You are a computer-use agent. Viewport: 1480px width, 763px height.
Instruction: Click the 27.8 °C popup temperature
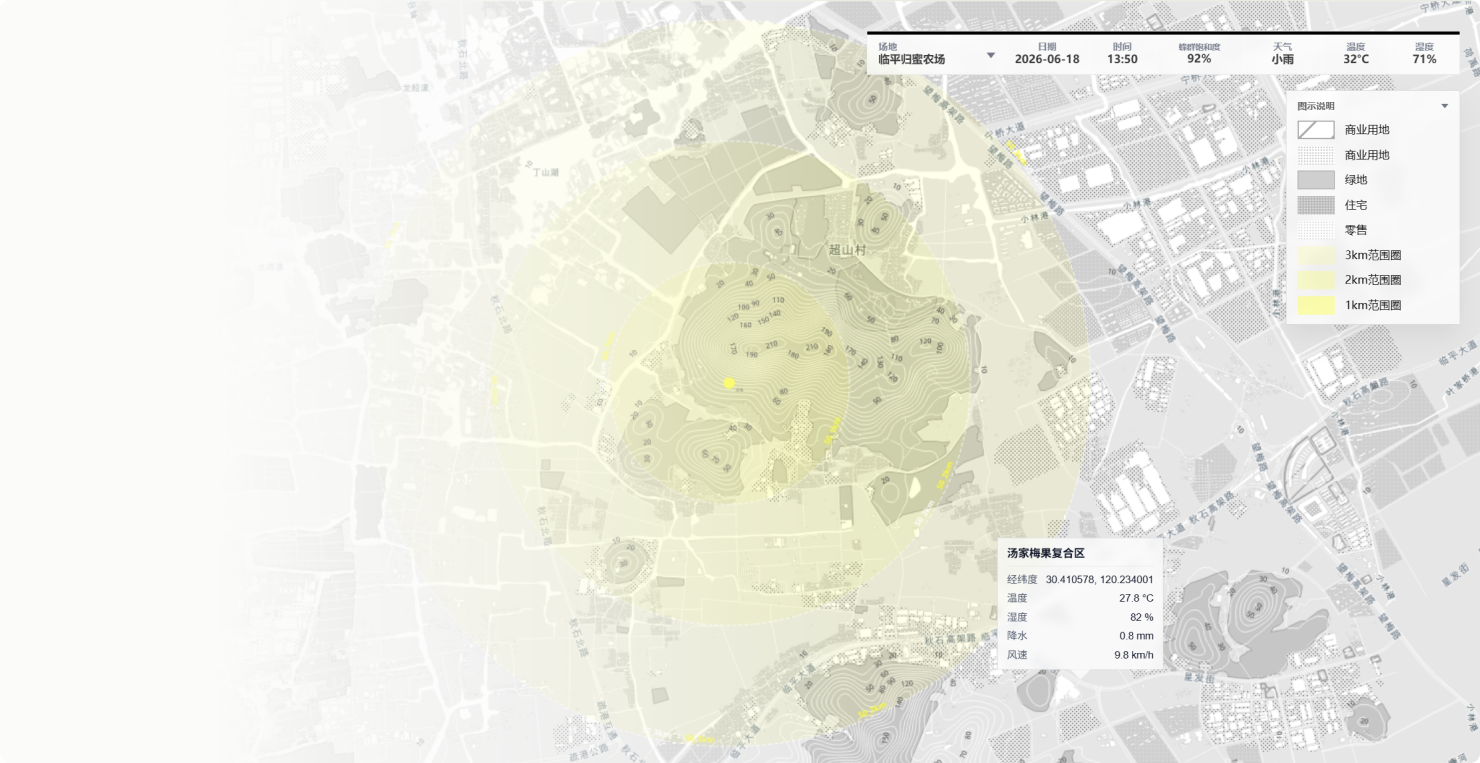[x=1136, y=598]
